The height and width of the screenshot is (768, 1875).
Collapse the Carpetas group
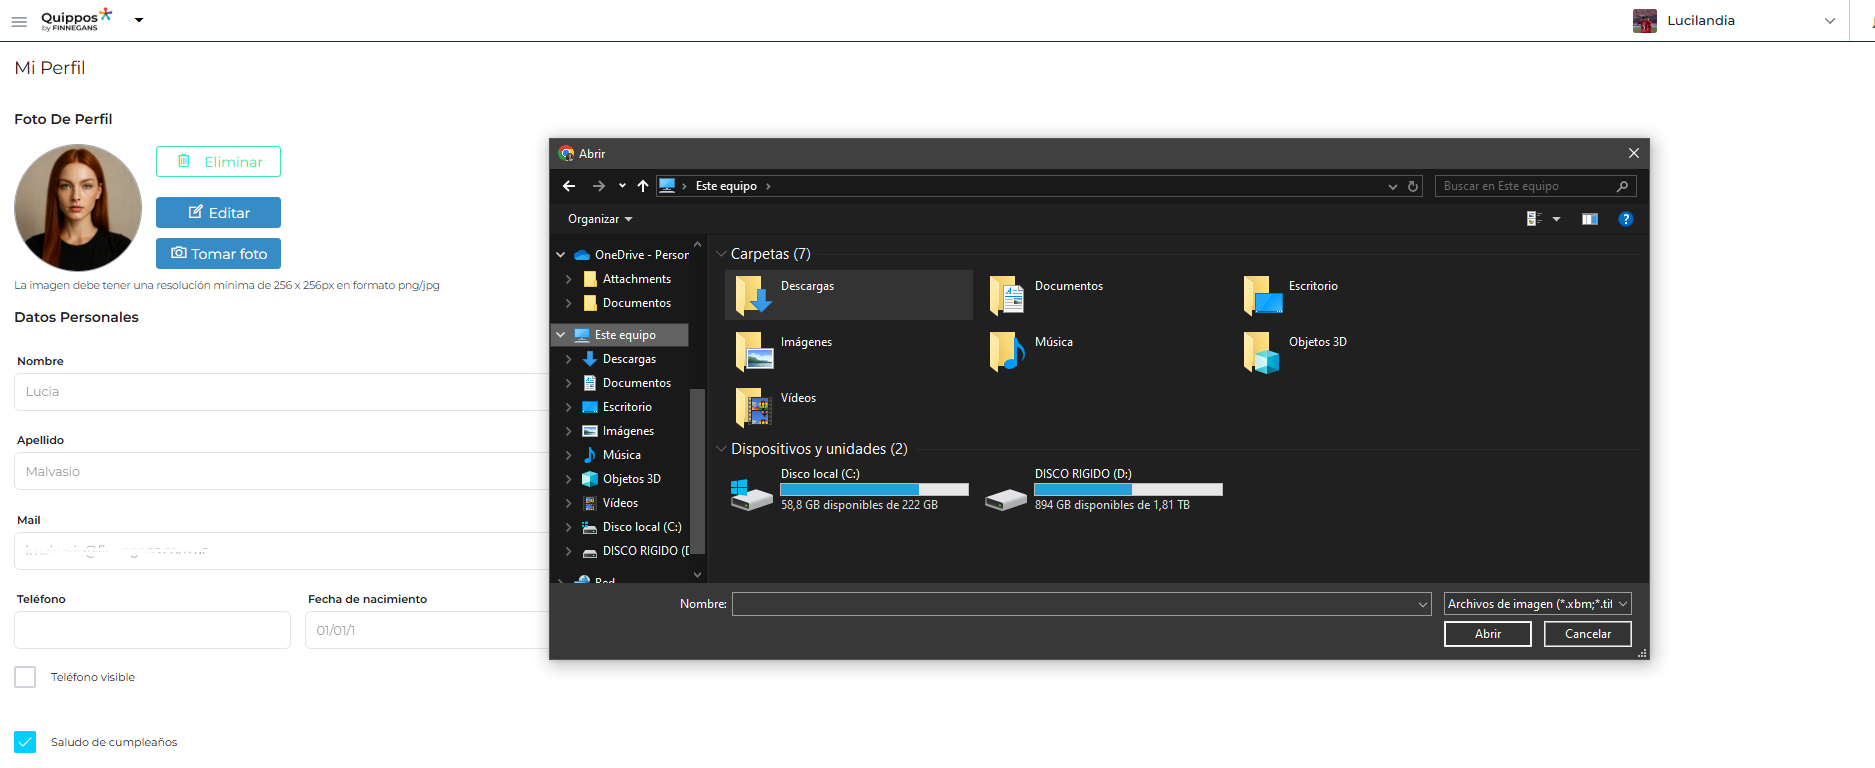(x=721, y=254)
